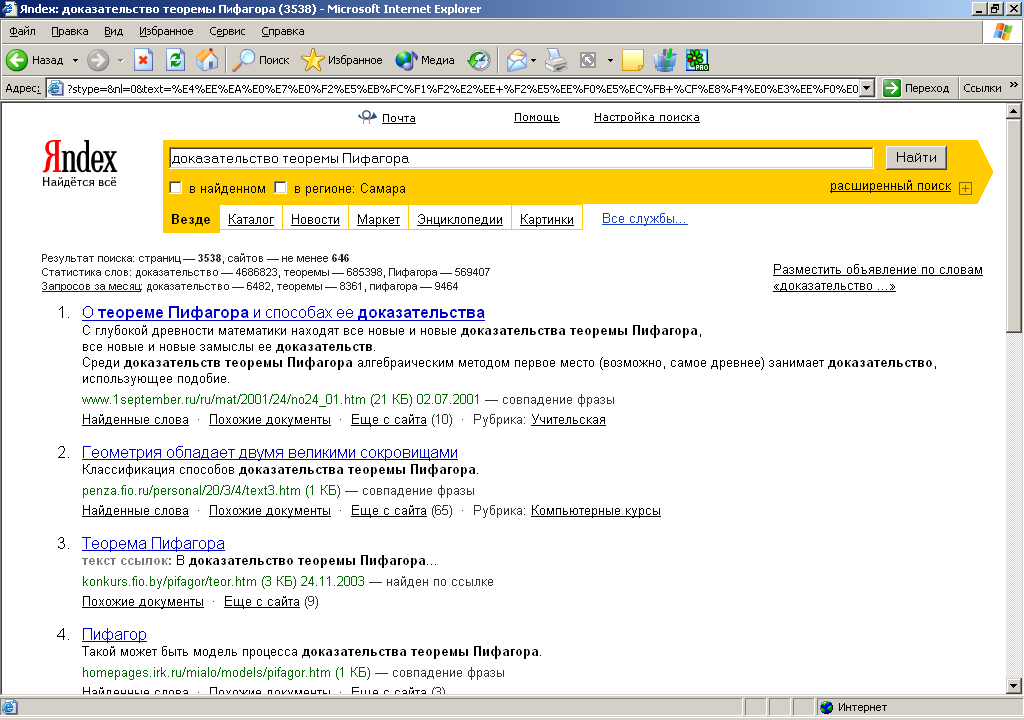Viewport: 1024px width, 720px height.
Task: Open the size button dropdown arrow
Action: pos(610,60)
